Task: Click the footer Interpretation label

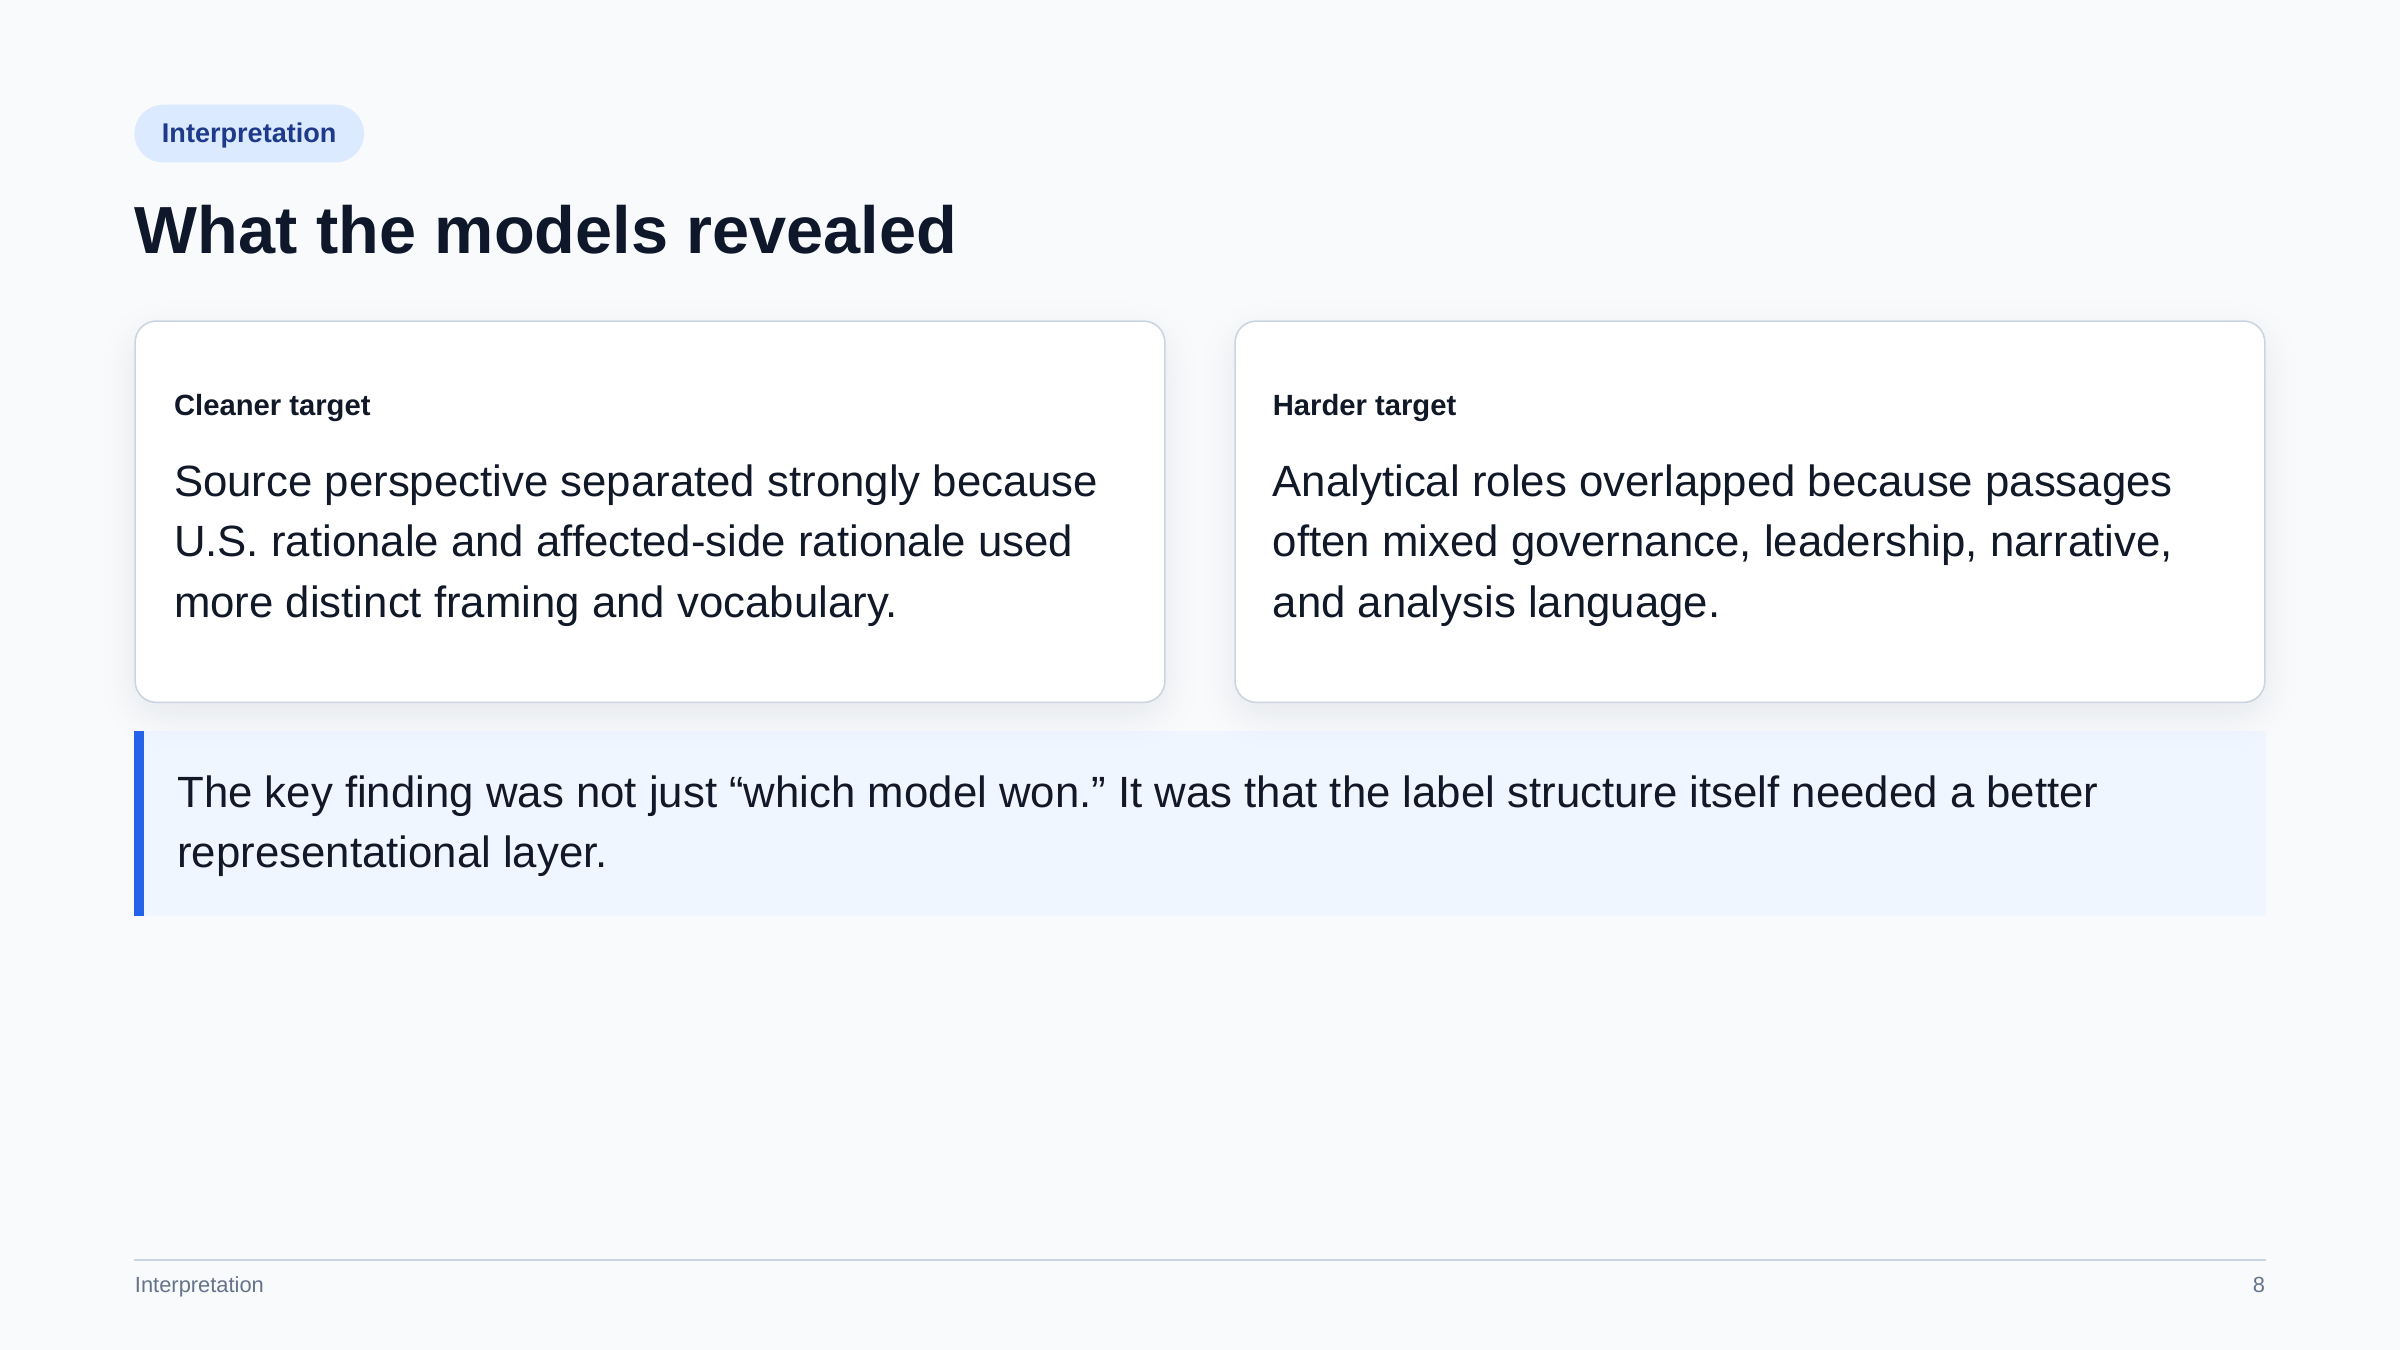Action: (199, 1285)
